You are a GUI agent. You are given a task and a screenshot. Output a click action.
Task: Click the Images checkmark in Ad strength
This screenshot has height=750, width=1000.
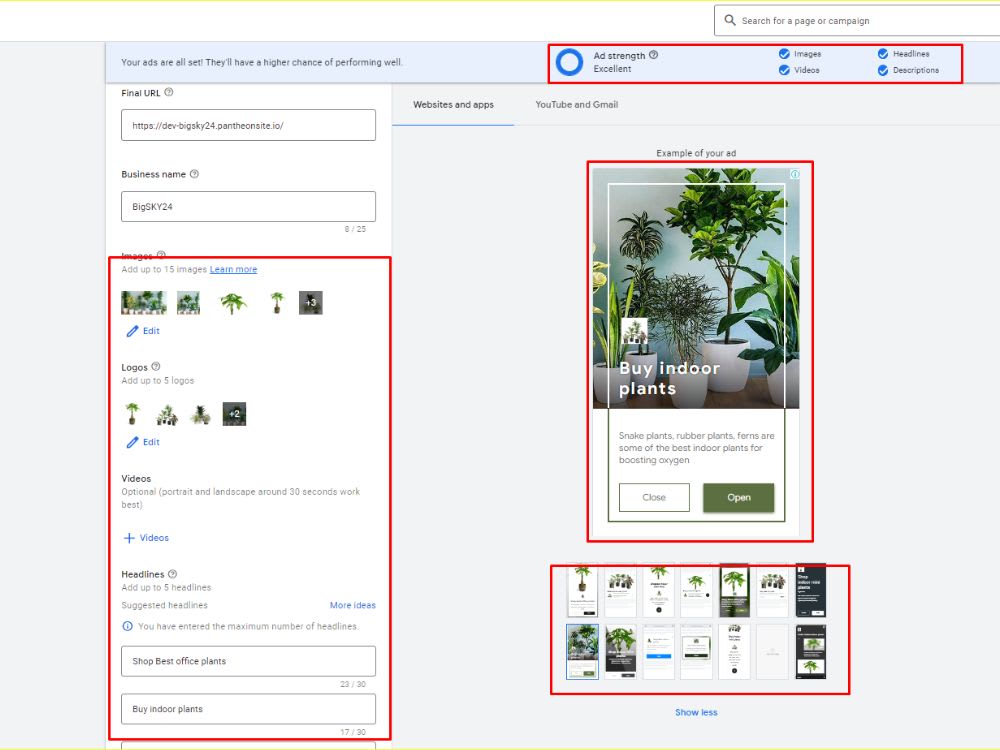point(784,54)
